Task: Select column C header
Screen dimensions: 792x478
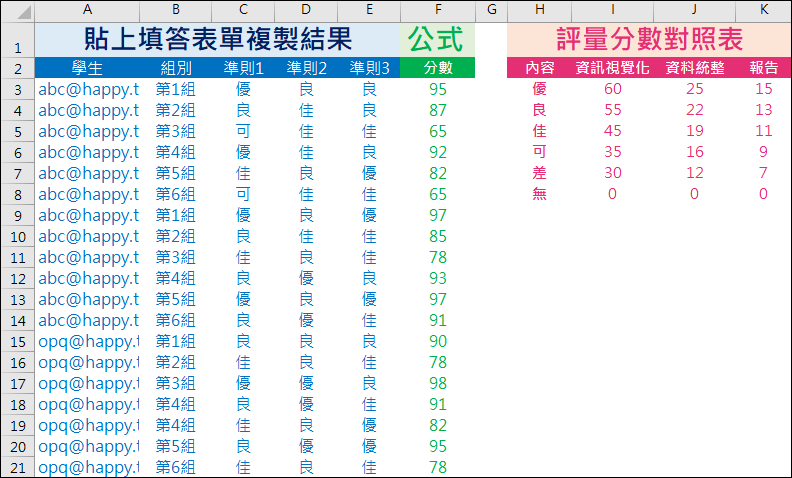Action: point(243,10)
